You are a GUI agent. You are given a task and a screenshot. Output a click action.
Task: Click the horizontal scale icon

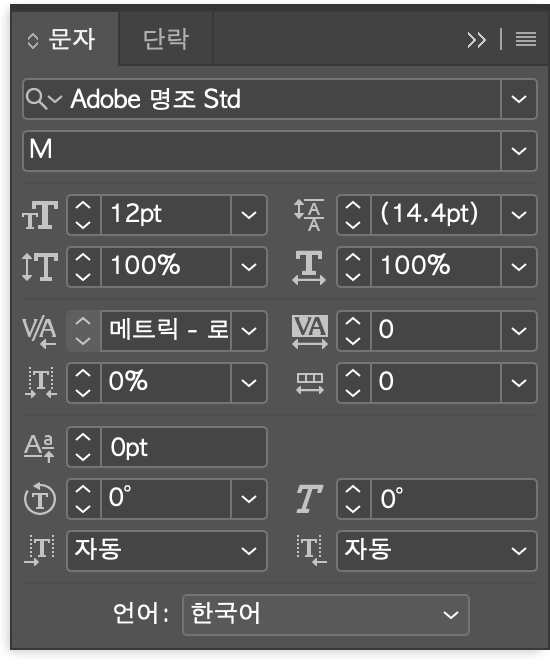pos(309,267)
